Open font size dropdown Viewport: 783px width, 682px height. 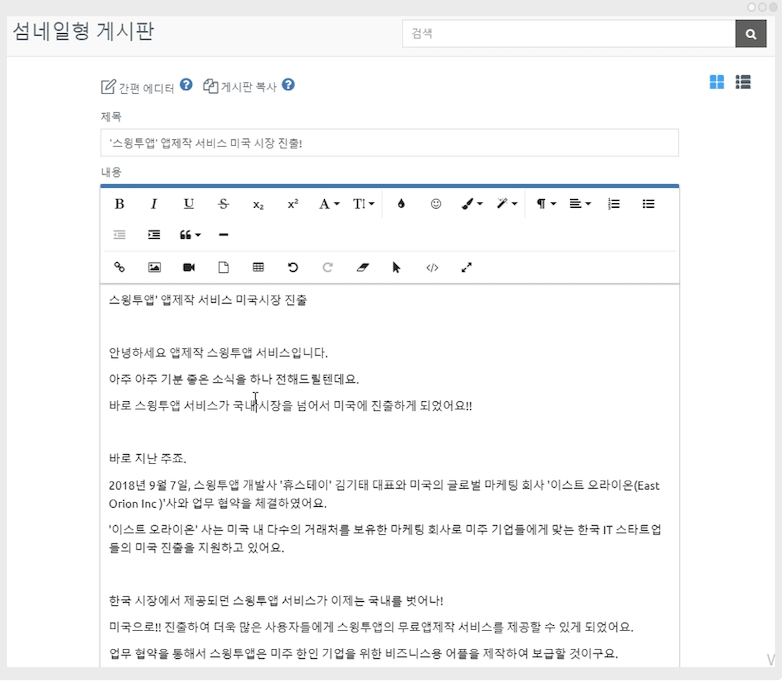click(364, 204)
